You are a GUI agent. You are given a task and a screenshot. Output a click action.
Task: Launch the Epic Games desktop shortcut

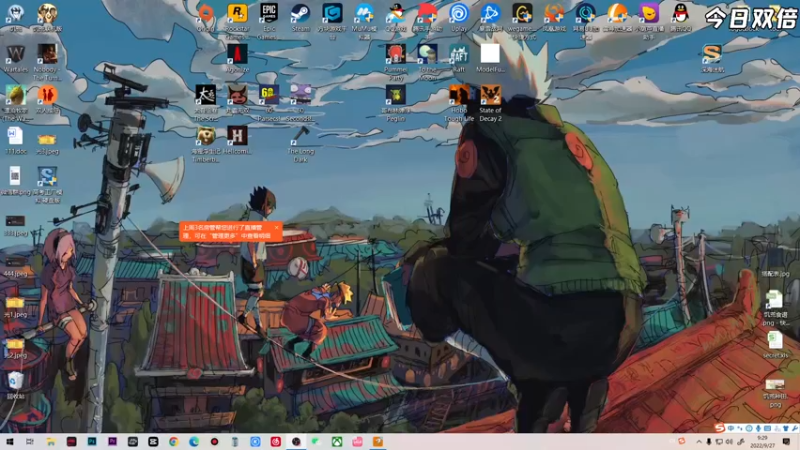tap(269, 13)
